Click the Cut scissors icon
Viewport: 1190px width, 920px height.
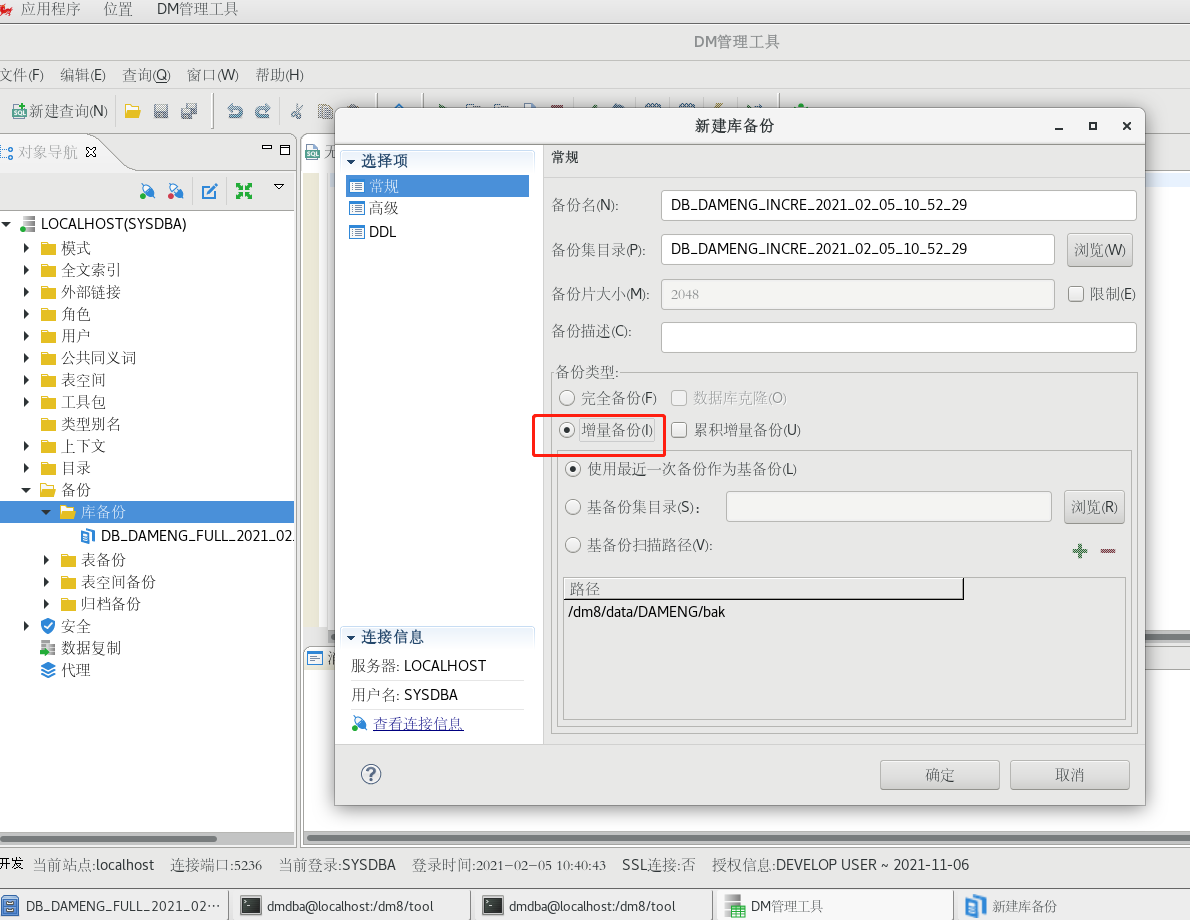tap(297, 112)
